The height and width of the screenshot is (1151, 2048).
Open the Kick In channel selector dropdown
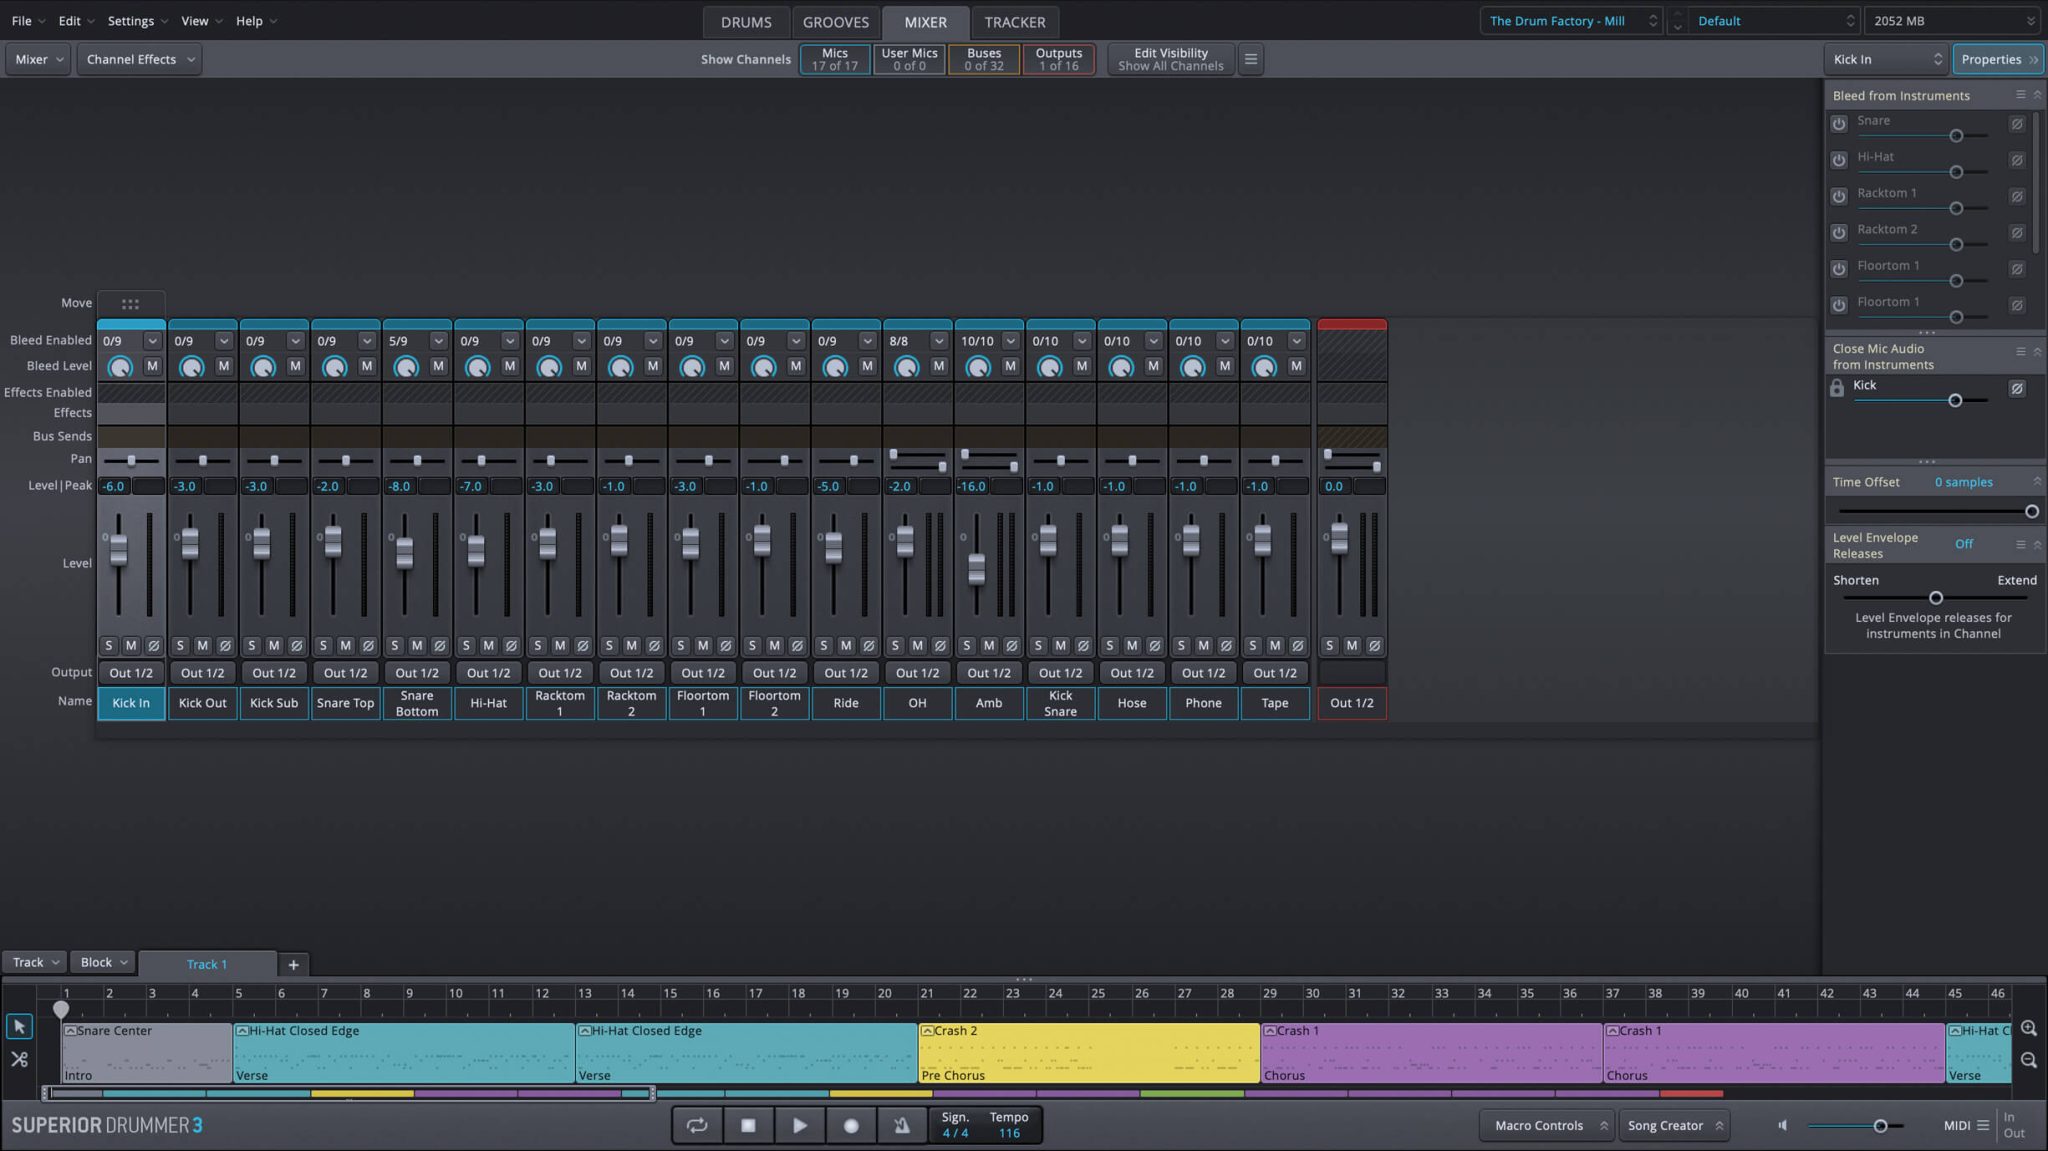coord(1885,59)
